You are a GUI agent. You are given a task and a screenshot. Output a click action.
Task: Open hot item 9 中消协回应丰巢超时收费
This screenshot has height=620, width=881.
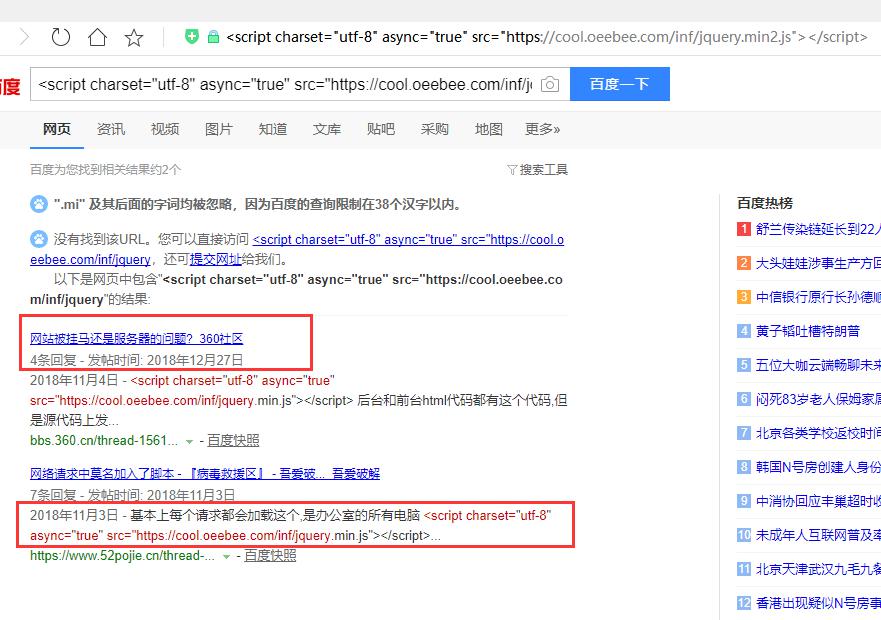point(818,501)
